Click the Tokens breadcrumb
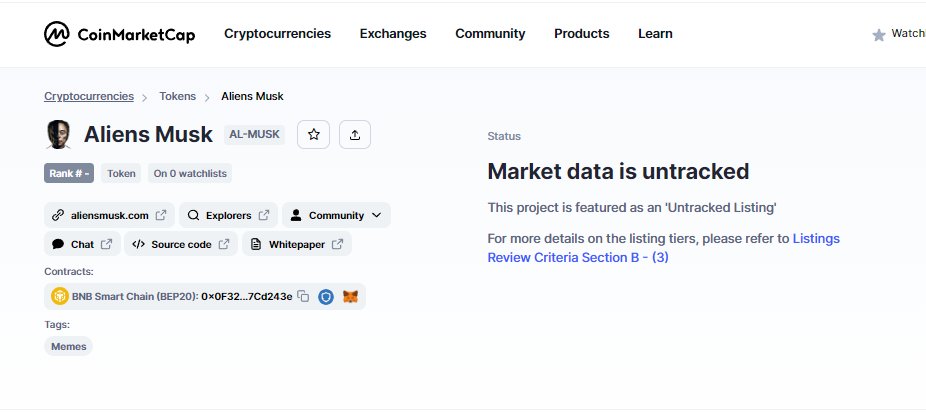Image resolution: width=926 pixels, height=412 pixels. (x=177, y=96)
